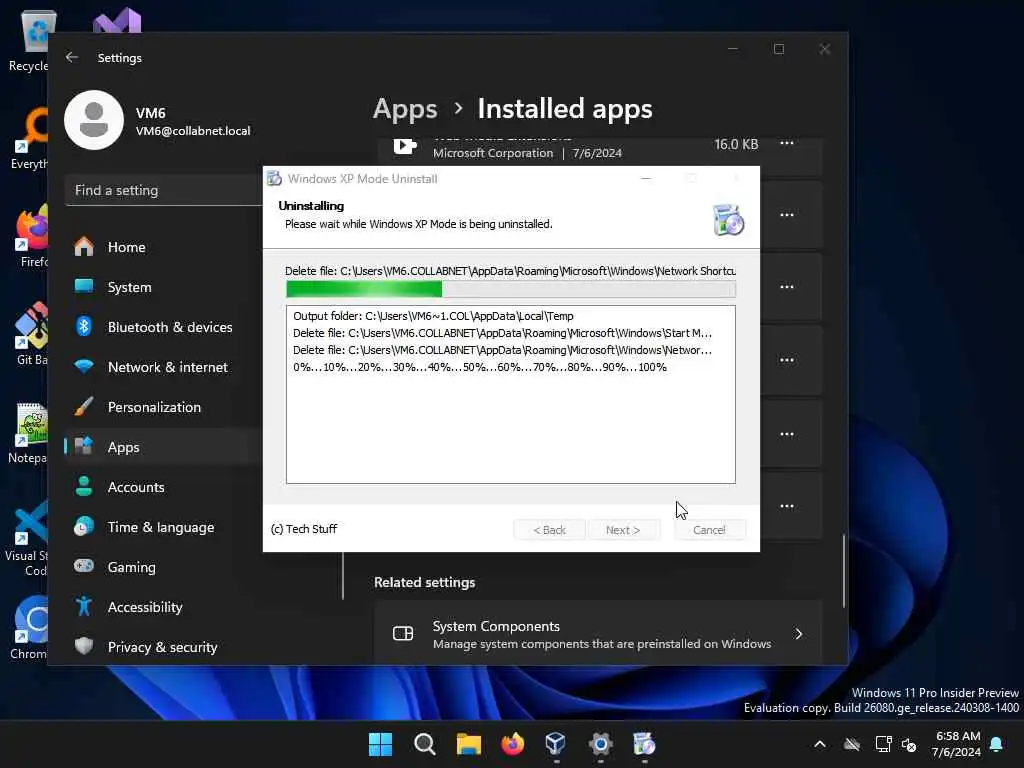This screenshot has width=1024, height=768.
Task: Click the Privacy & security shield icon
Action: [84, 647]
